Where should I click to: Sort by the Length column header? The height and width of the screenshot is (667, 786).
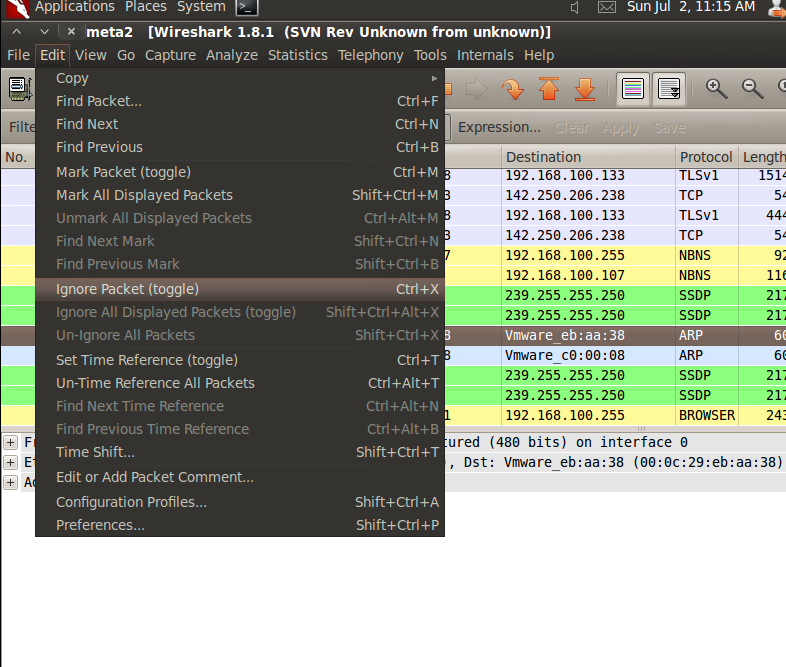tap(762, 157)
